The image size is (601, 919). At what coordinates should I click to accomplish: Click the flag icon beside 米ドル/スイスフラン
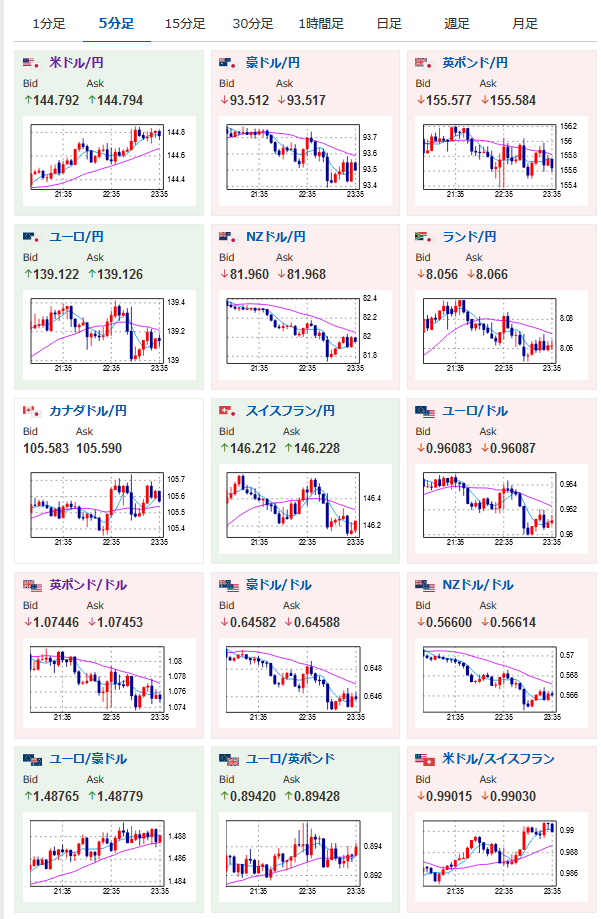pyautogui.click(x=425, y=759)
